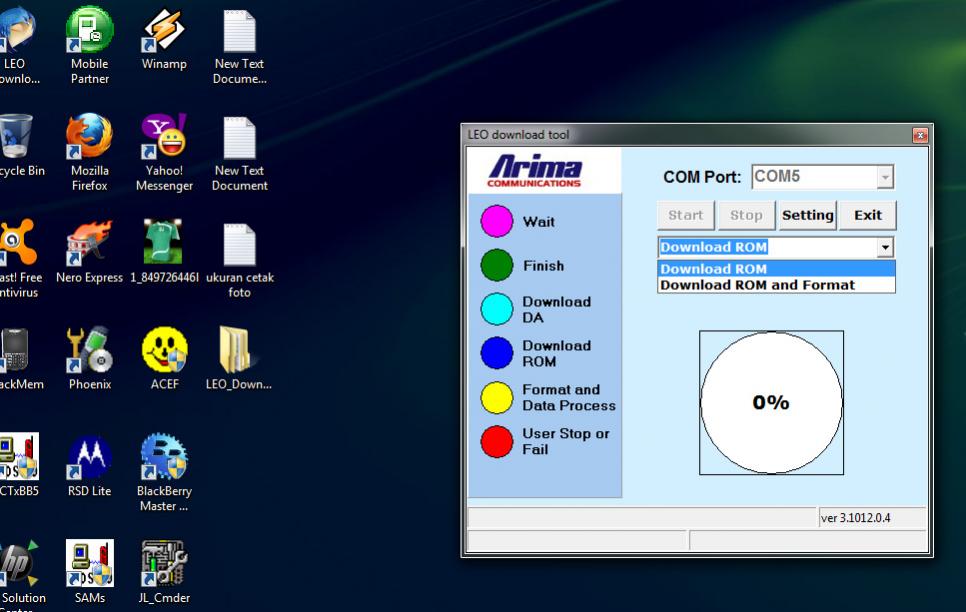Click the Start button
Viewport: 966px width, 612px height.
coord(686,215)
